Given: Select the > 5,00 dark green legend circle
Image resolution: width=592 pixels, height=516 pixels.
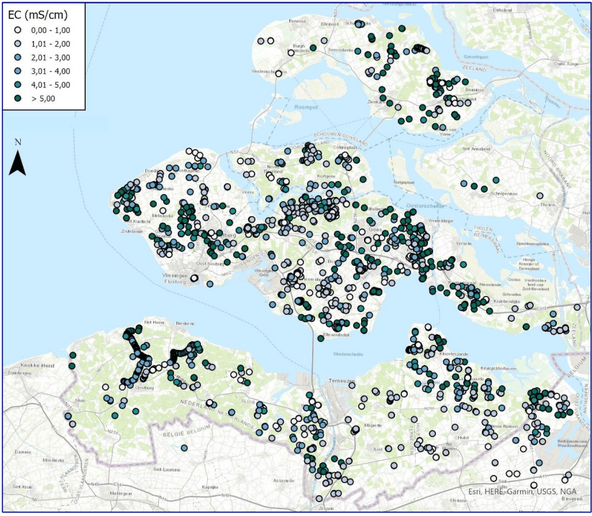Looking at the screenshot, I should (17, 99).
